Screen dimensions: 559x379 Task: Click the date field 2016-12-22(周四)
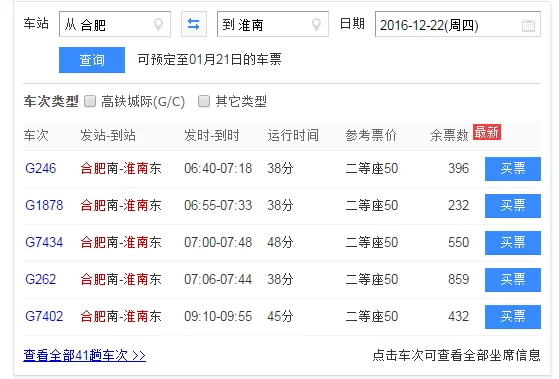[458, 24]
